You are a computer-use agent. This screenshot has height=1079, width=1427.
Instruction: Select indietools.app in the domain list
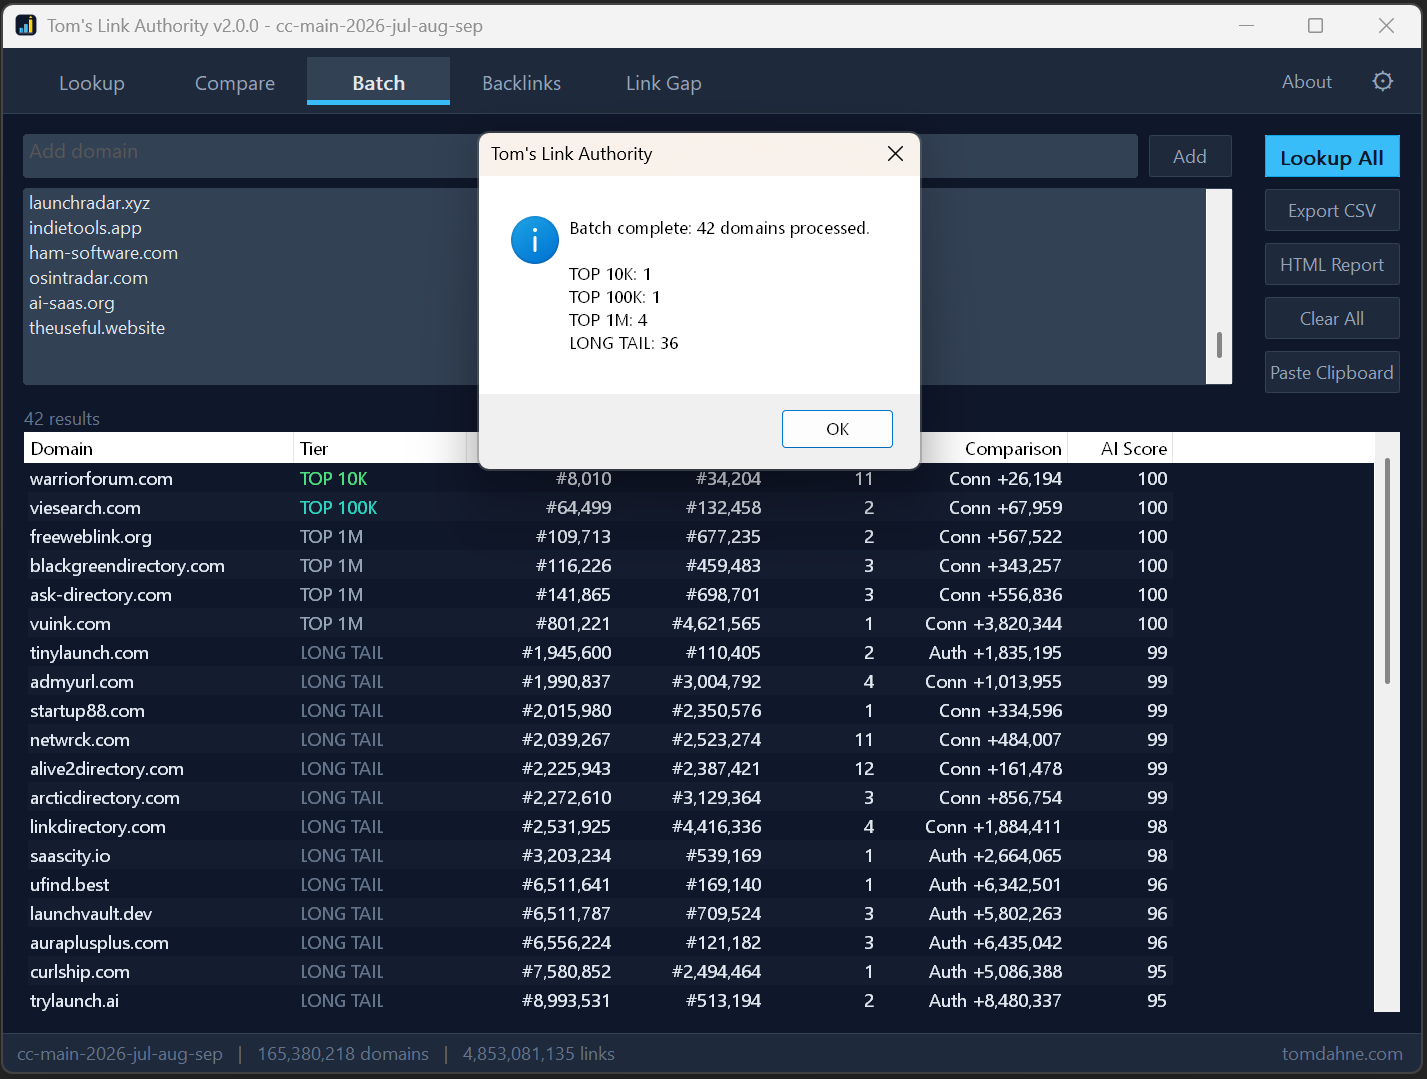(86, 228)
